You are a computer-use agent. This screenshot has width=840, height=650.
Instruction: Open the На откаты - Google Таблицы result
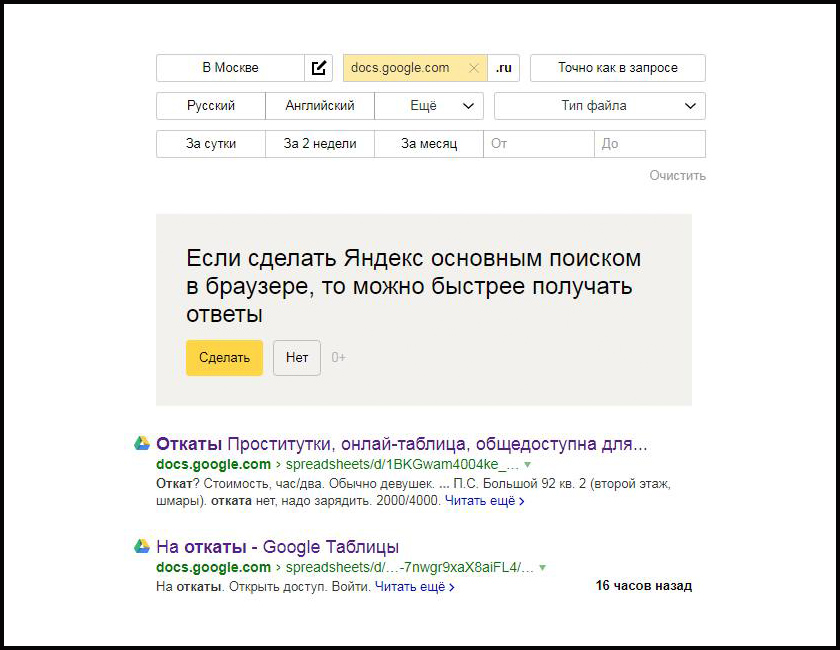tap(278, 547)
